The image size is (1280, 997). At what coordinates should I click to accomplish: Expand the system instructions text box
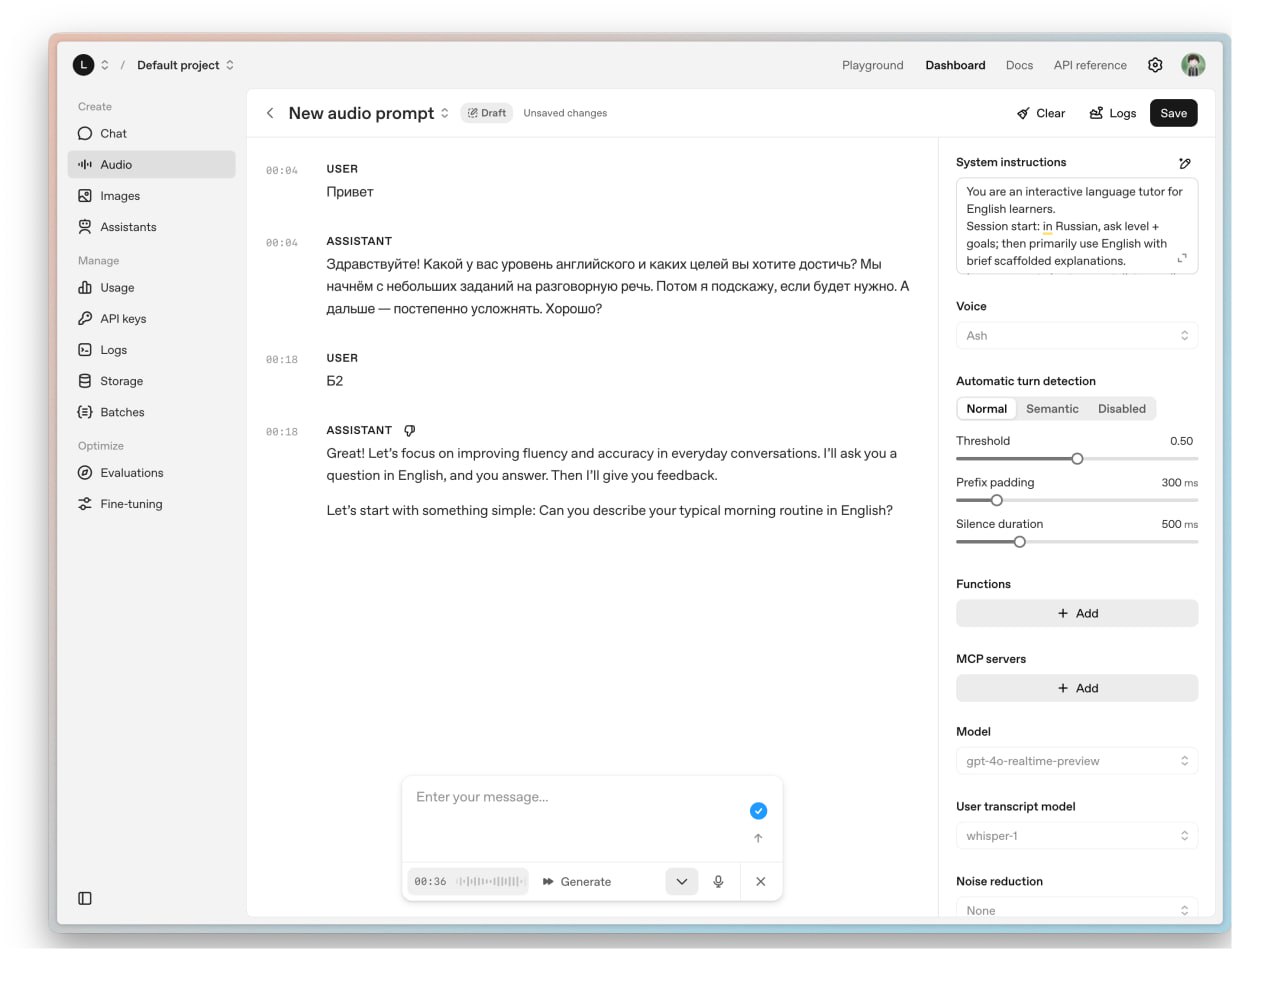click(1182, 258)
